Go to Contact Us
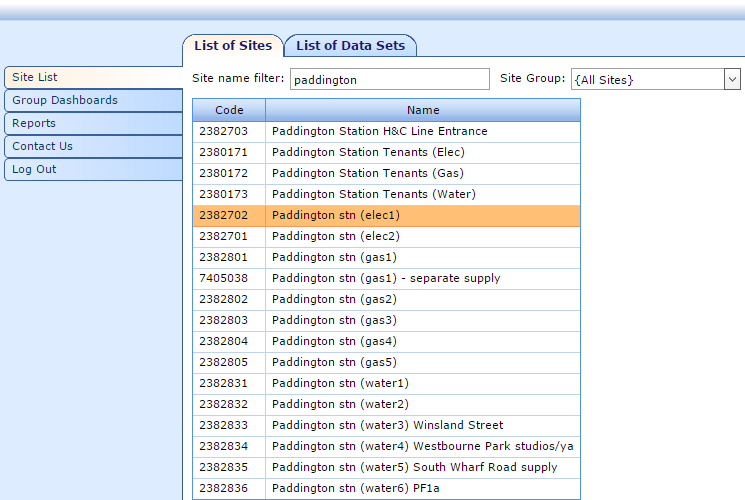 pyautogui.click(x=93, y=146)
